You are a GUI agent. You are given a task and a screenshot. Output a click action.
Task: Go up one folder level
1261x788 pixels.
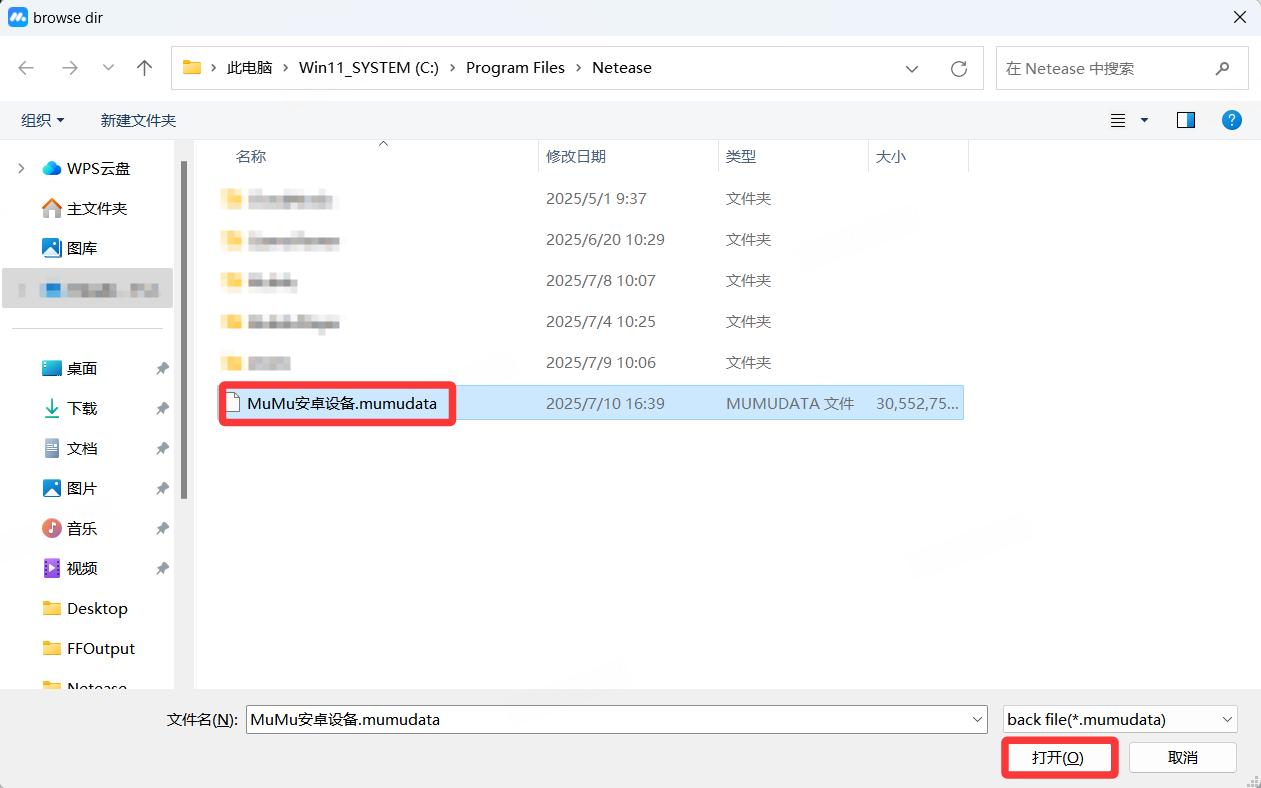click(x=144, y=68)
